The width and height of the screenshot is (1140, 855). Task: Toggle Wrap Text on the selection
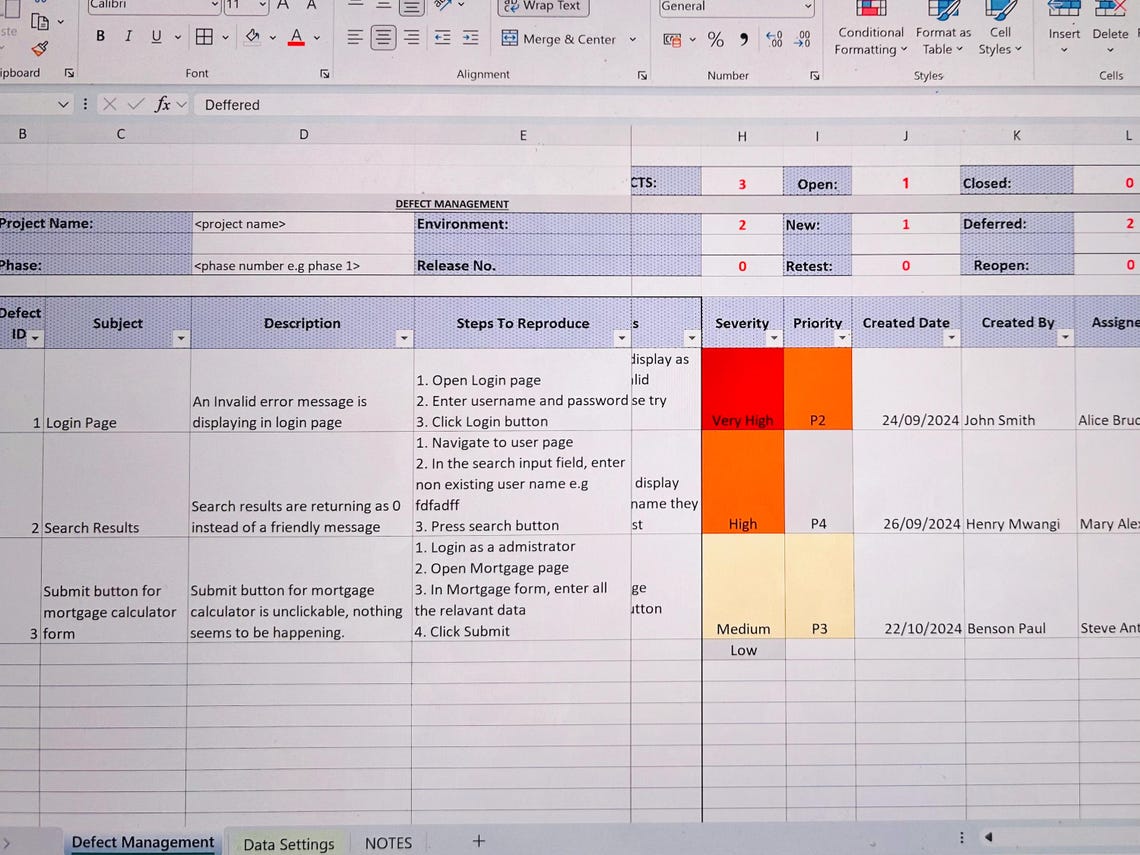[543, 6]
